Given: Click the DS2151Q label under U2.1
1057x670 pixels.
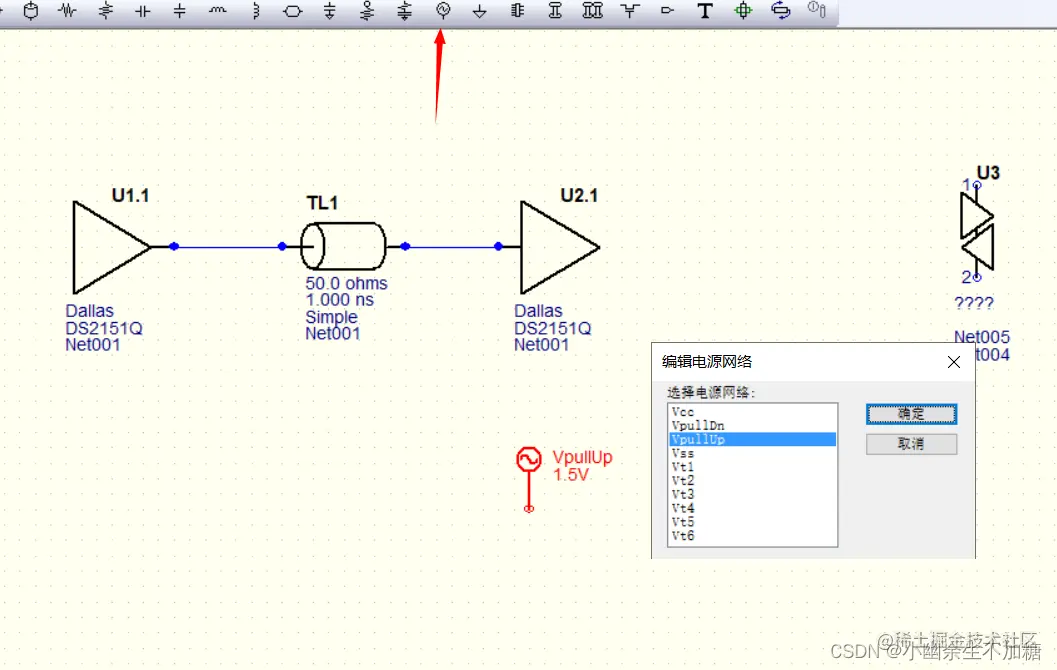Looking at the screenshot, I should click(x=553, y=328).
